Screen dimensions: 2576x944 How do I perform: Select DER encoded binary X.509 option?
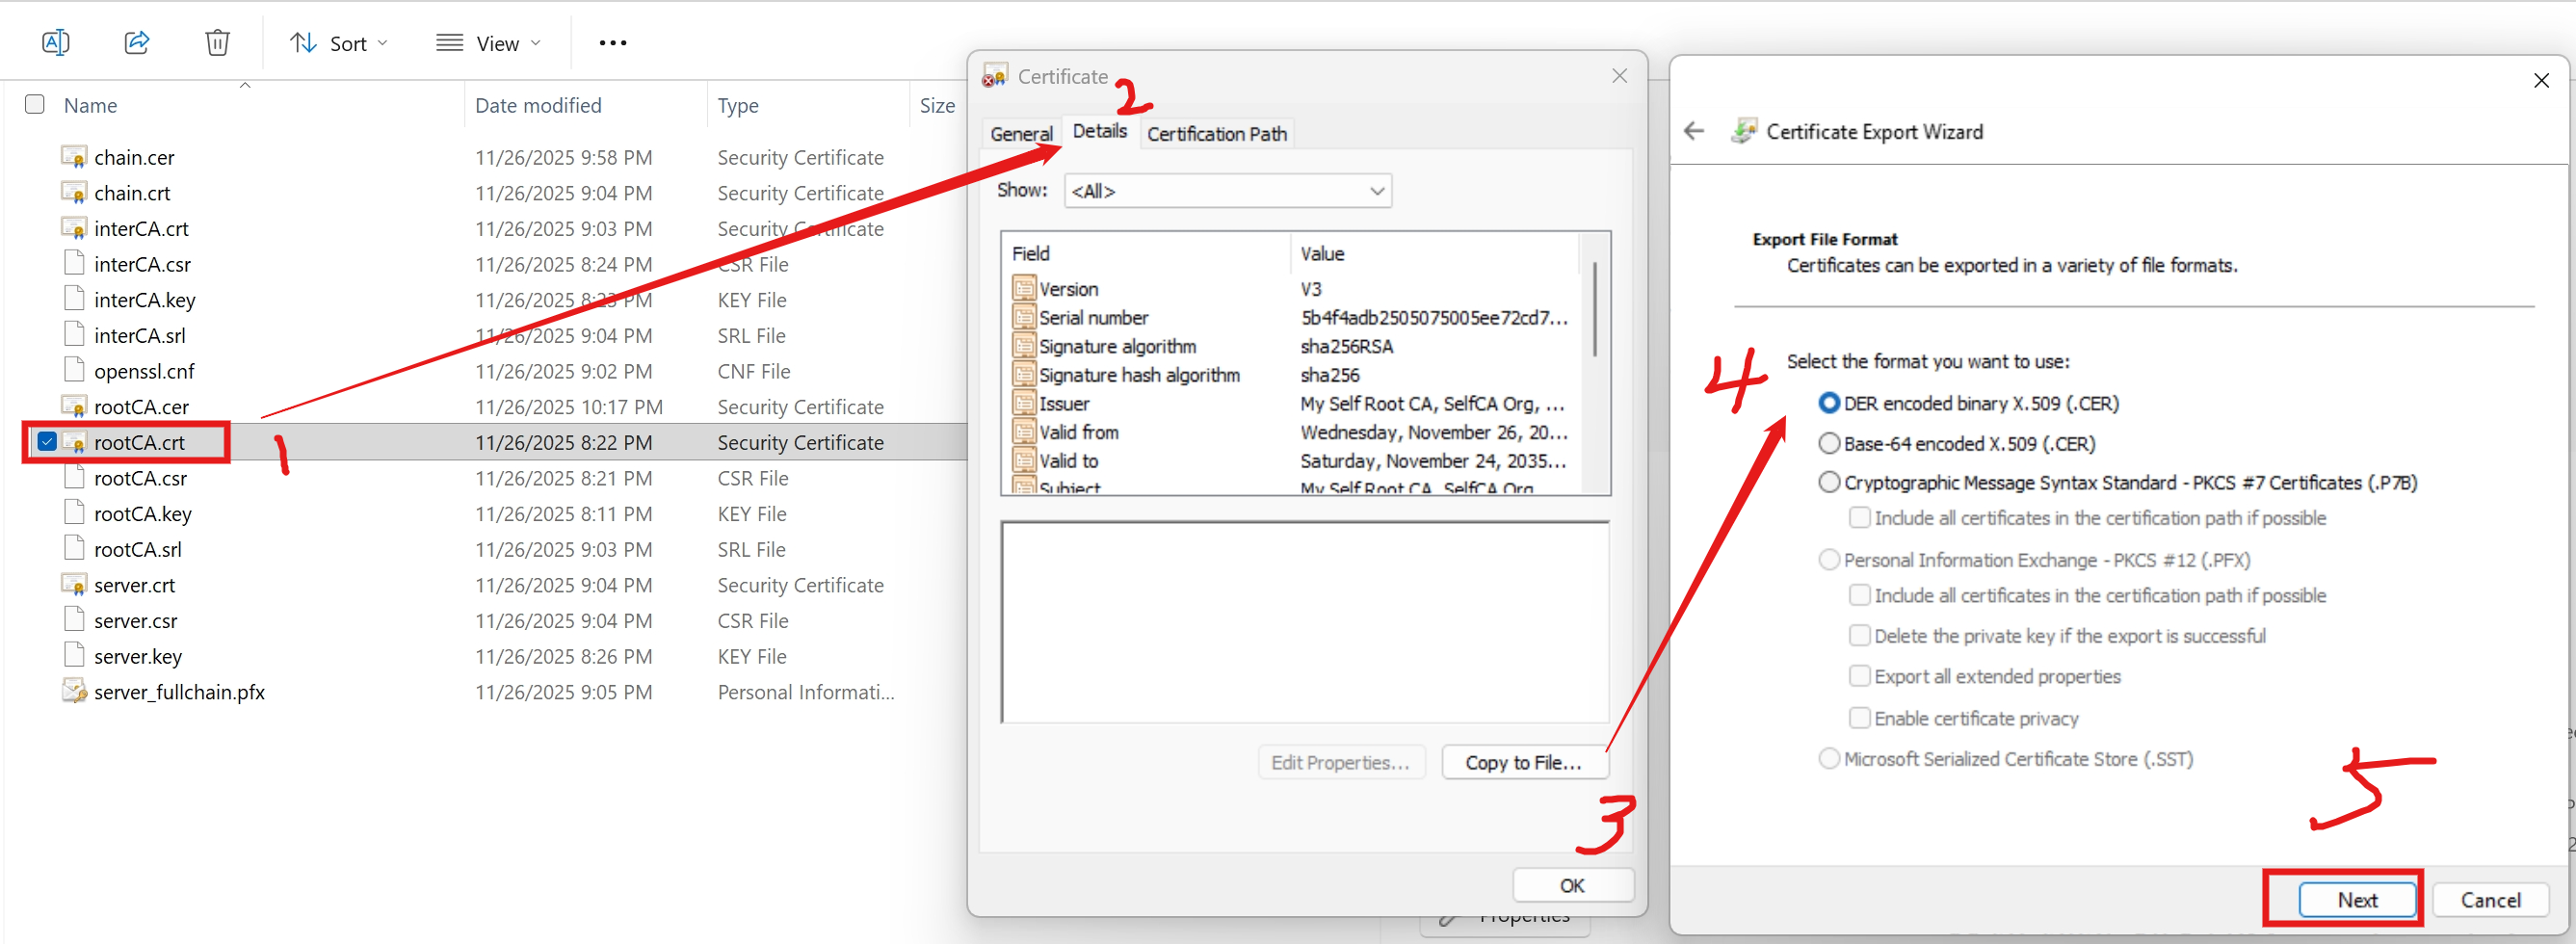coord(1829,403)
